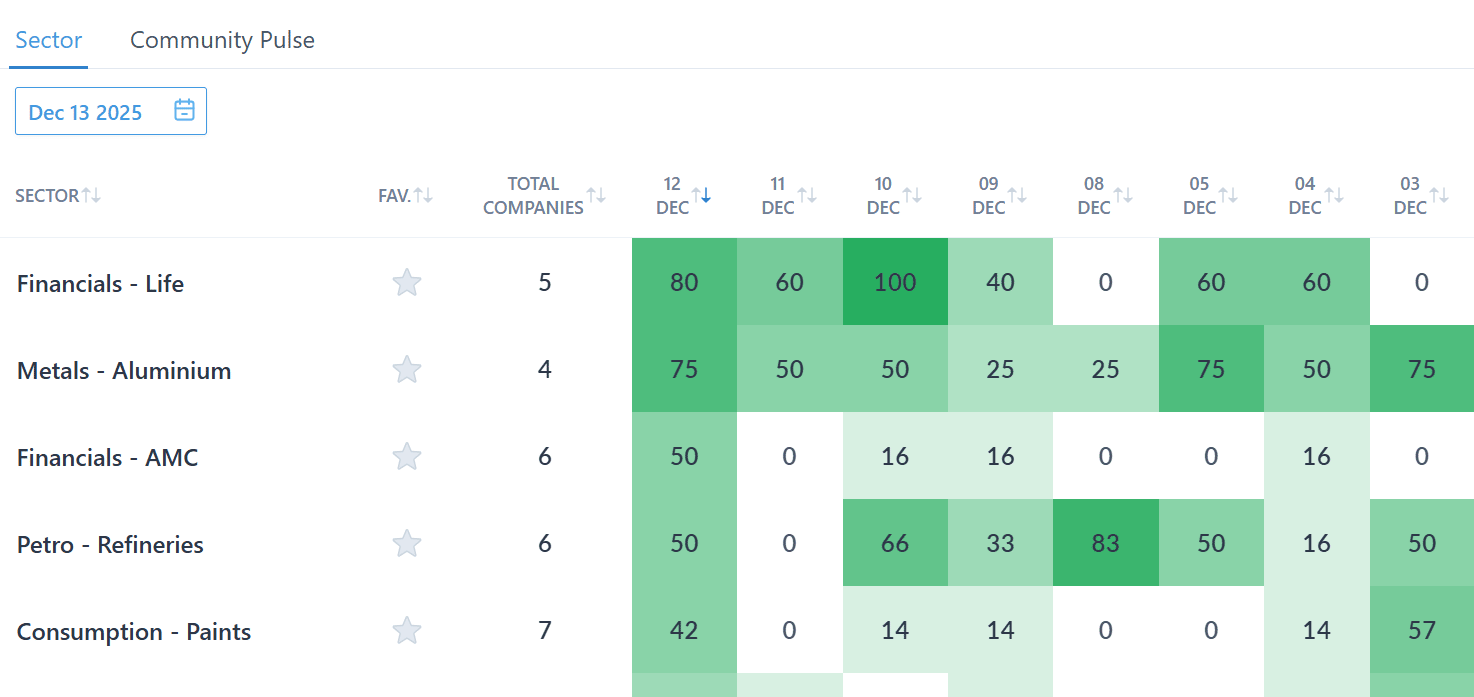Sort by the 12 Dec column
Screen dimensions: 1474x697
click(x=701, y=195)
